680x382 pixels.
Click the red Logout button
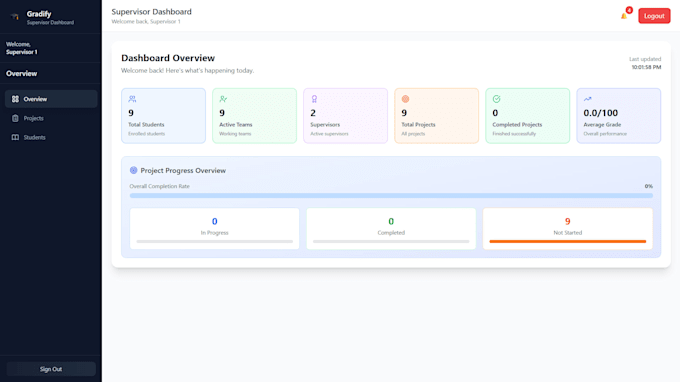(x=654, y=16)
